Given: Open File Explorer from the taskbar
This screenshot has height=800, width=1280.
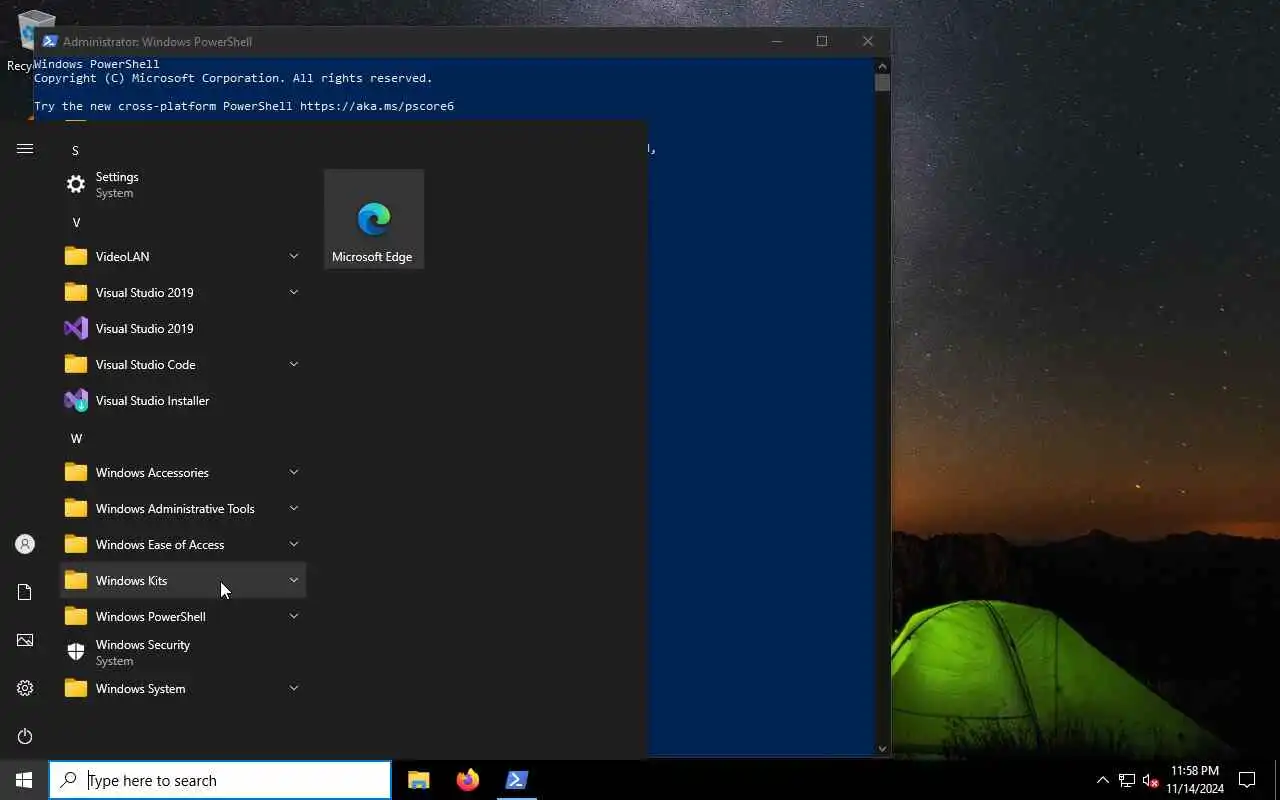Looking at the screenshot, I should point(419,780).
